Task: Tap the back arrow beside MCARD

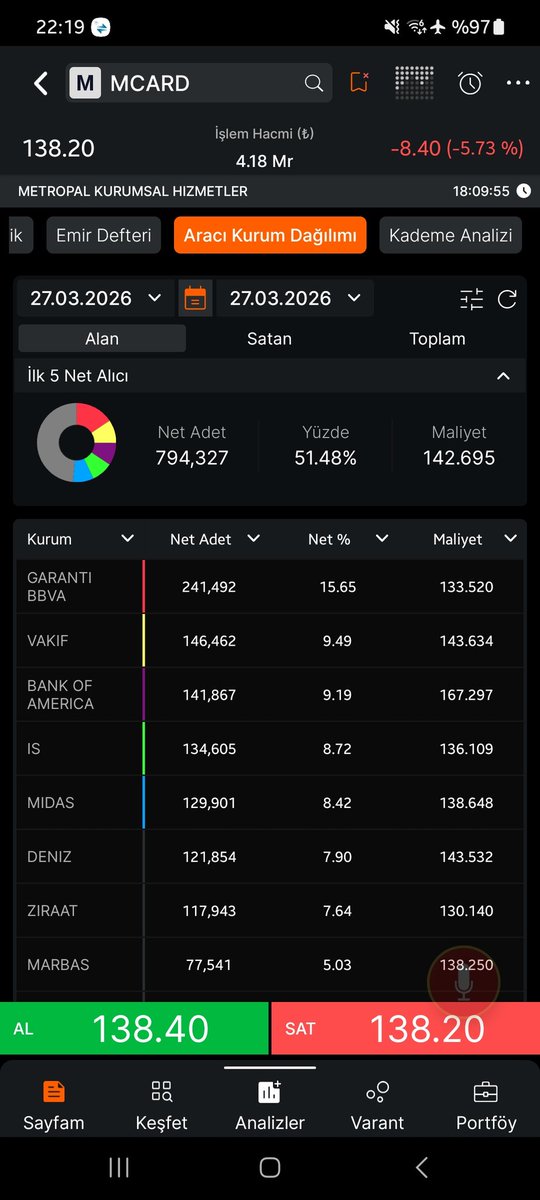Action: click(x=40, y=83)
